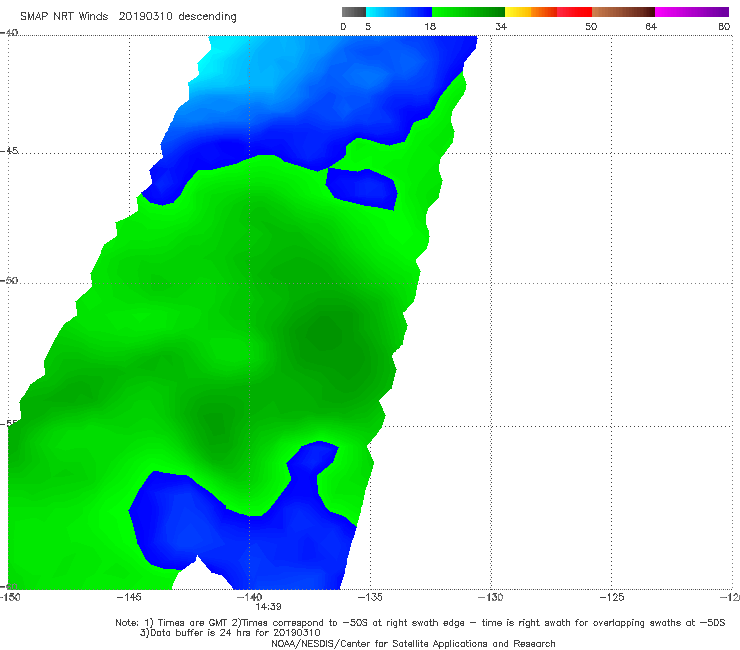740x650 pixels.
Task: Click the red segment of the color bar
Action: pos(574,12)
